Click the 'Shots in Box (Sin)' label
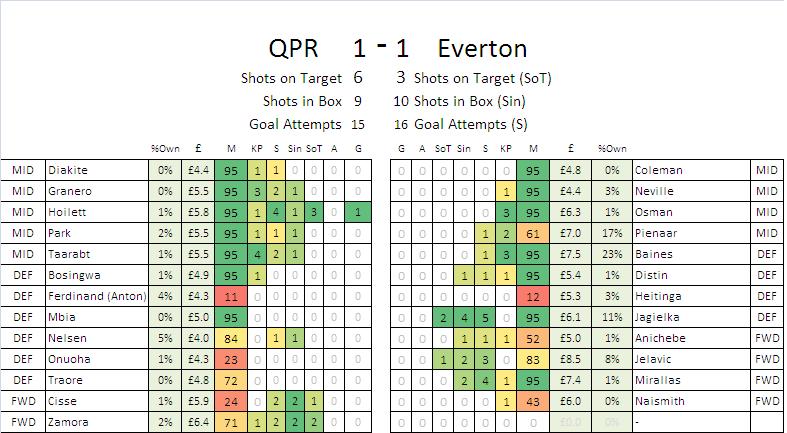787x433 pixels. [469, 101]
